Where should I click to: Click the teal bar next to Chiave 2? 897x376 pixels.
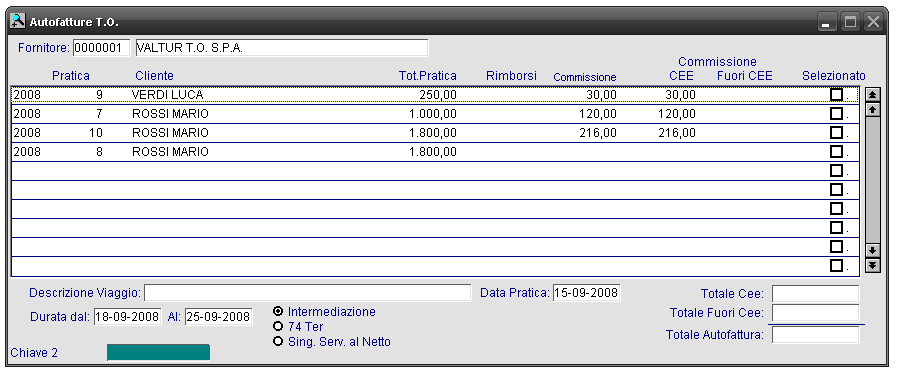(x=158, y=353)
